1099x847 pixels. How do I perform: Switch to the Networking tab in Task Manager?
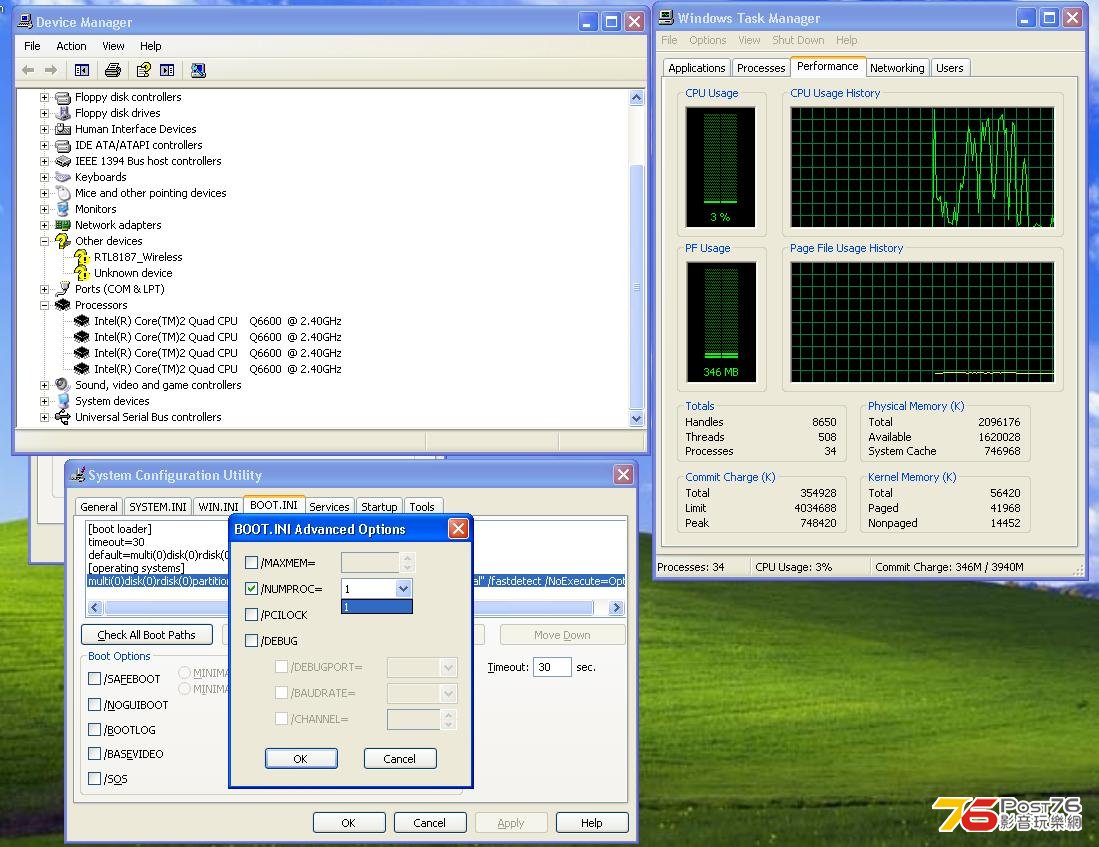[896, 68]
